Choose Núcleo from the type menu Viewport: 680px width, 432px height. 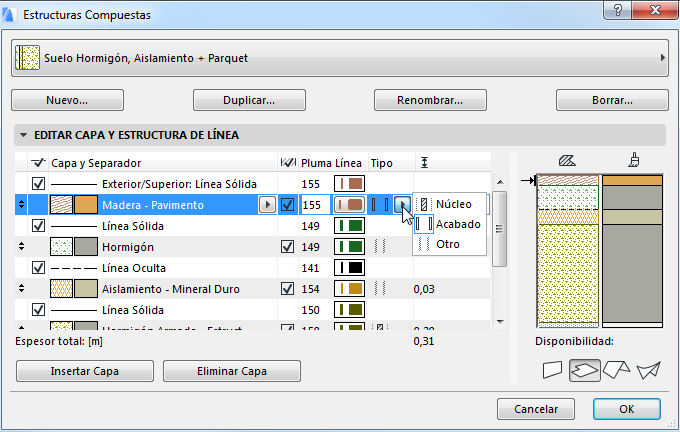click(x=449, y=204)
